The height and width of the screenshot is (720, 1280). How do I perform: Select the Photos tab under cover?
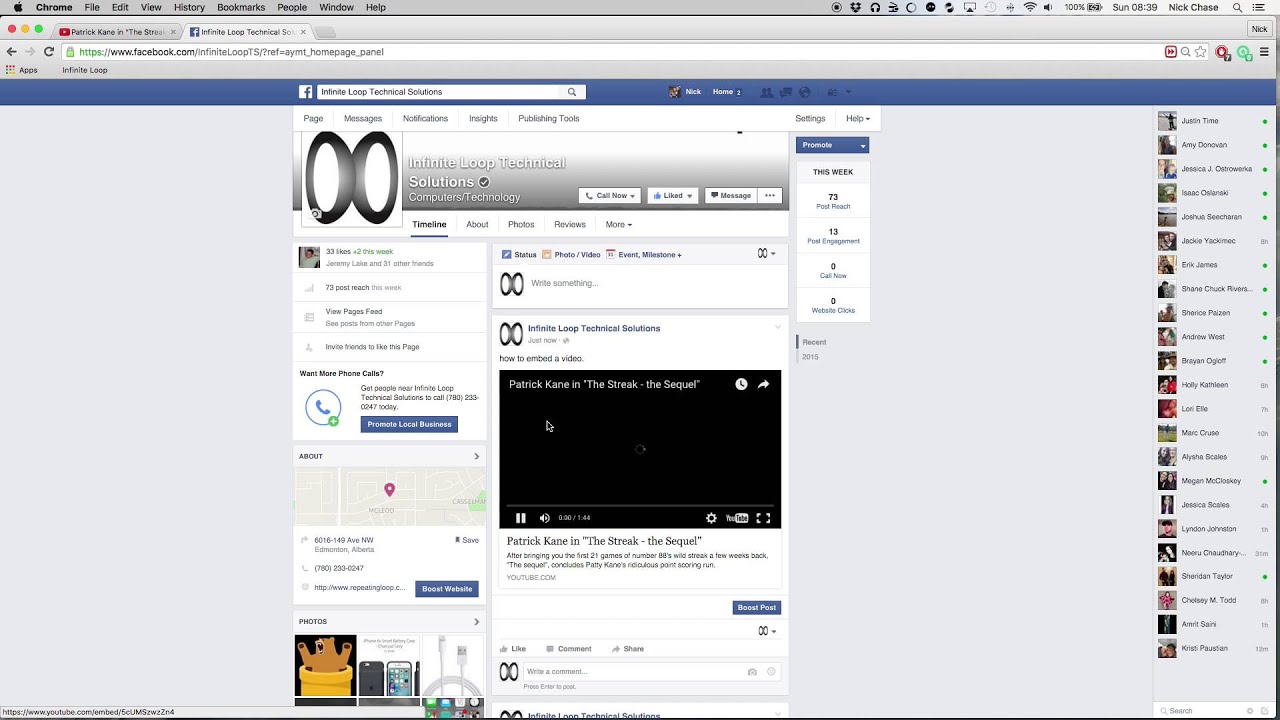(x=521, y=224)
